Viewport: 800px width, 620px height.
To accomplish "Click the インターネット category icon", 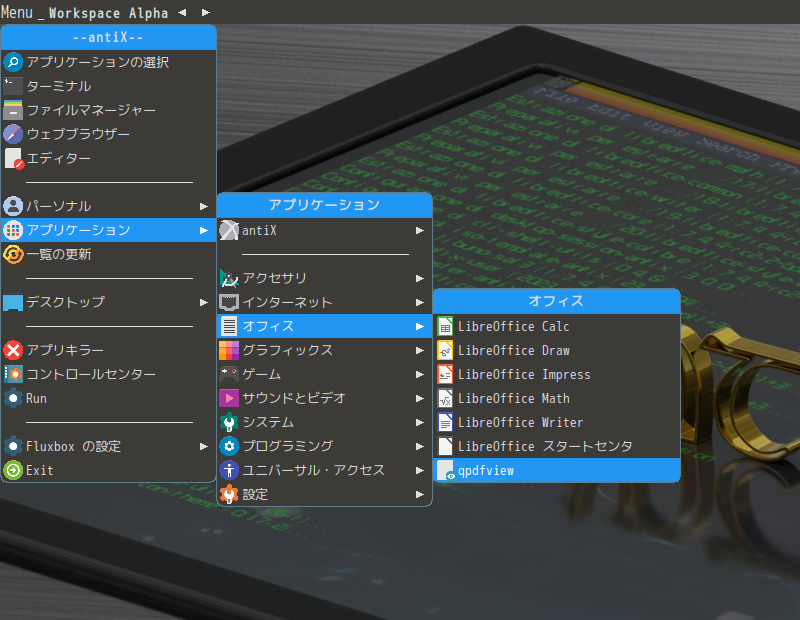I will (229, 302).
